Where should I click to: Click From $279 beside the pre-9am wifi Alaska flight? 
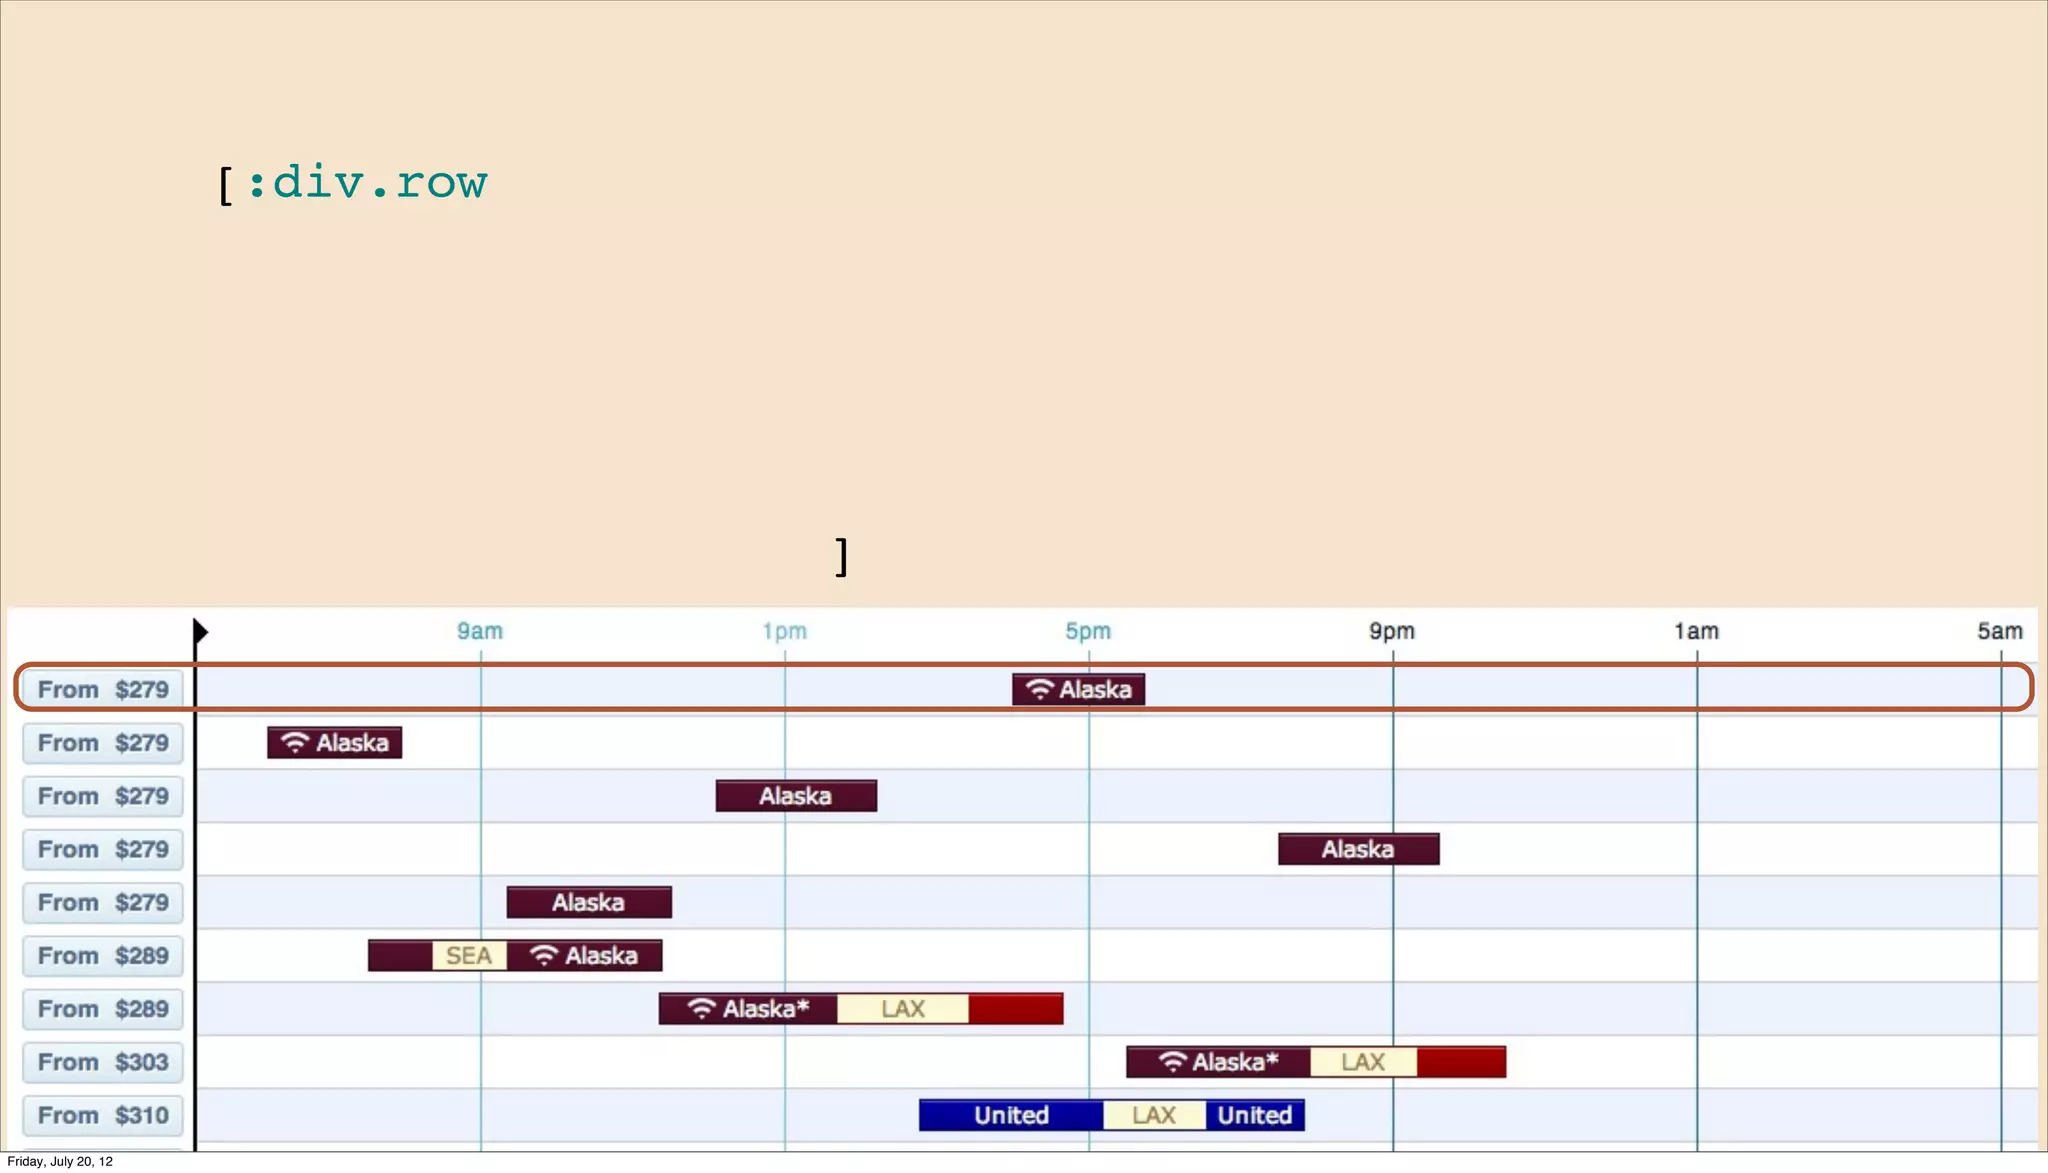pos(103,743)
